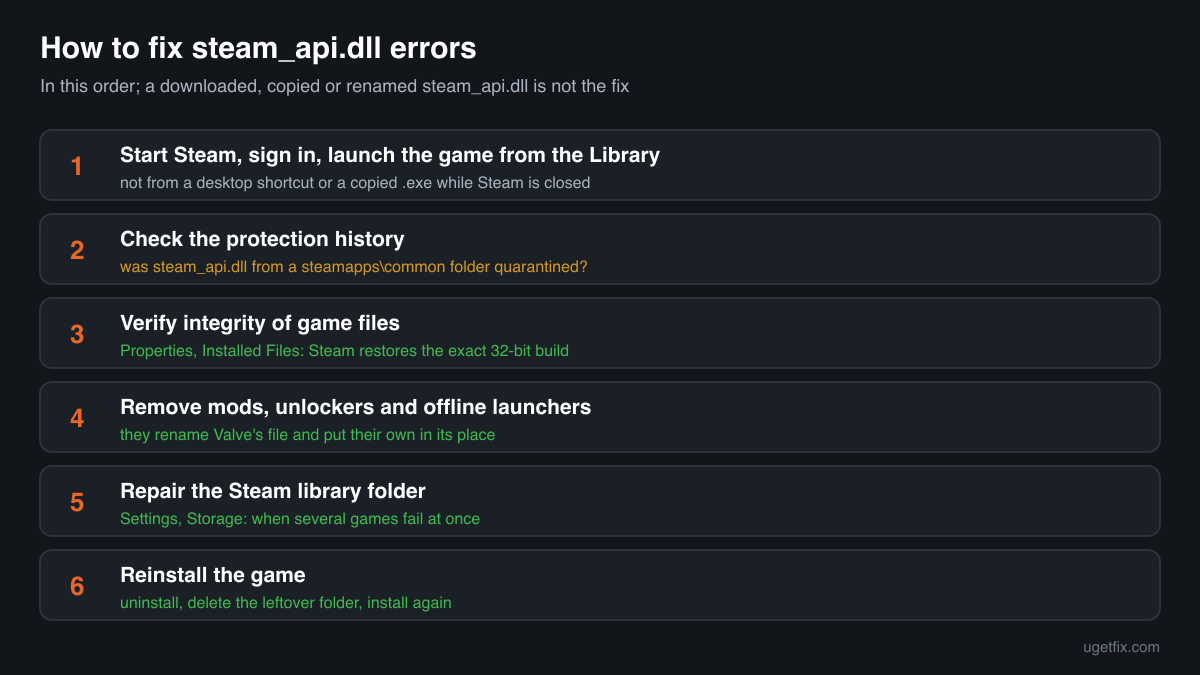The image size is (1200, 675).
Task: Select 'Check the protection history' step title
Action: [x=262, y=239]
